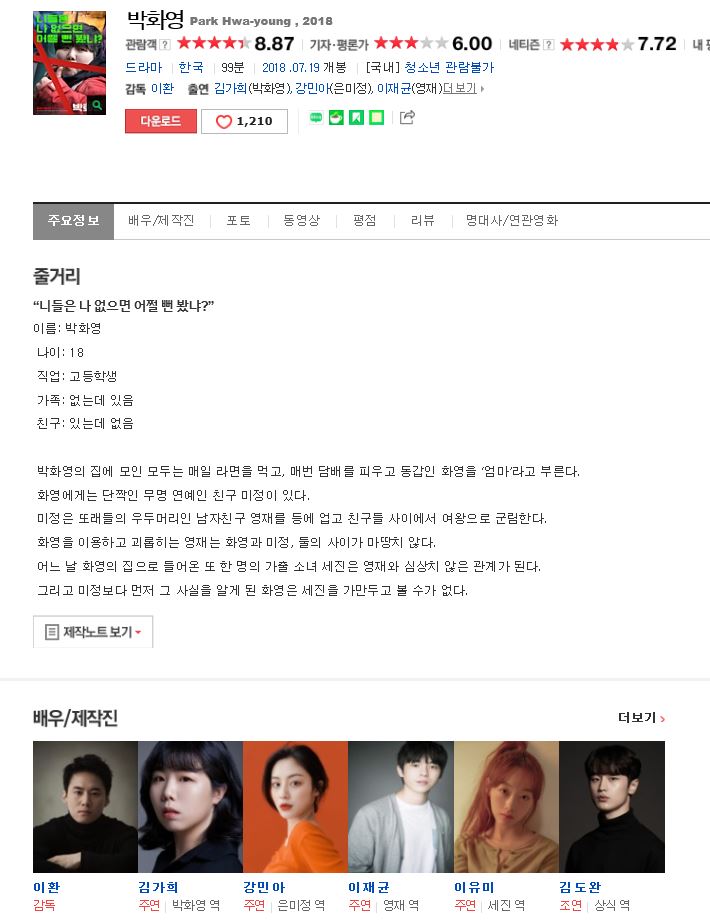The height and width of the screenshot is (923, 710).
Task: Click the 관람객 star rating 8.87
Action: point(235,44)
